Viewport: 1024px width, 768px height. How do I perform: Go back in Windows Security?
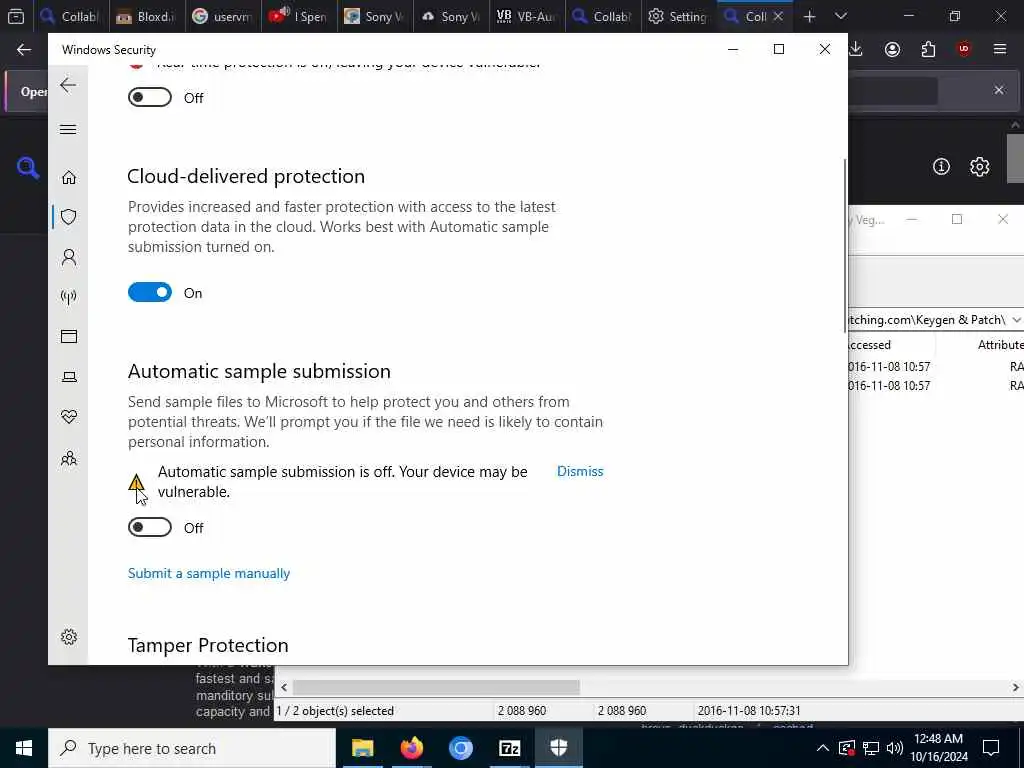68,85
